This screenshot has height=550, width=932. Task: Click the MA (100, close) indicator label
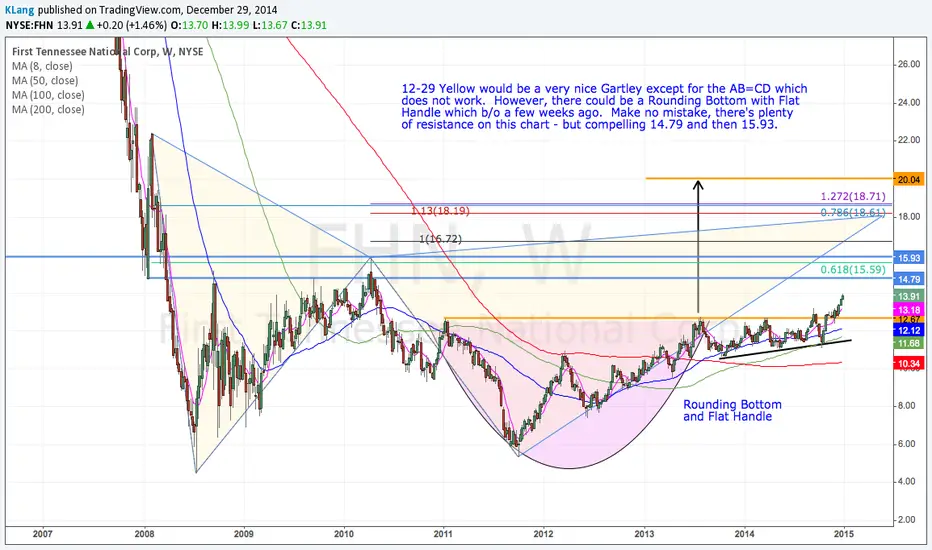(48, 95)
